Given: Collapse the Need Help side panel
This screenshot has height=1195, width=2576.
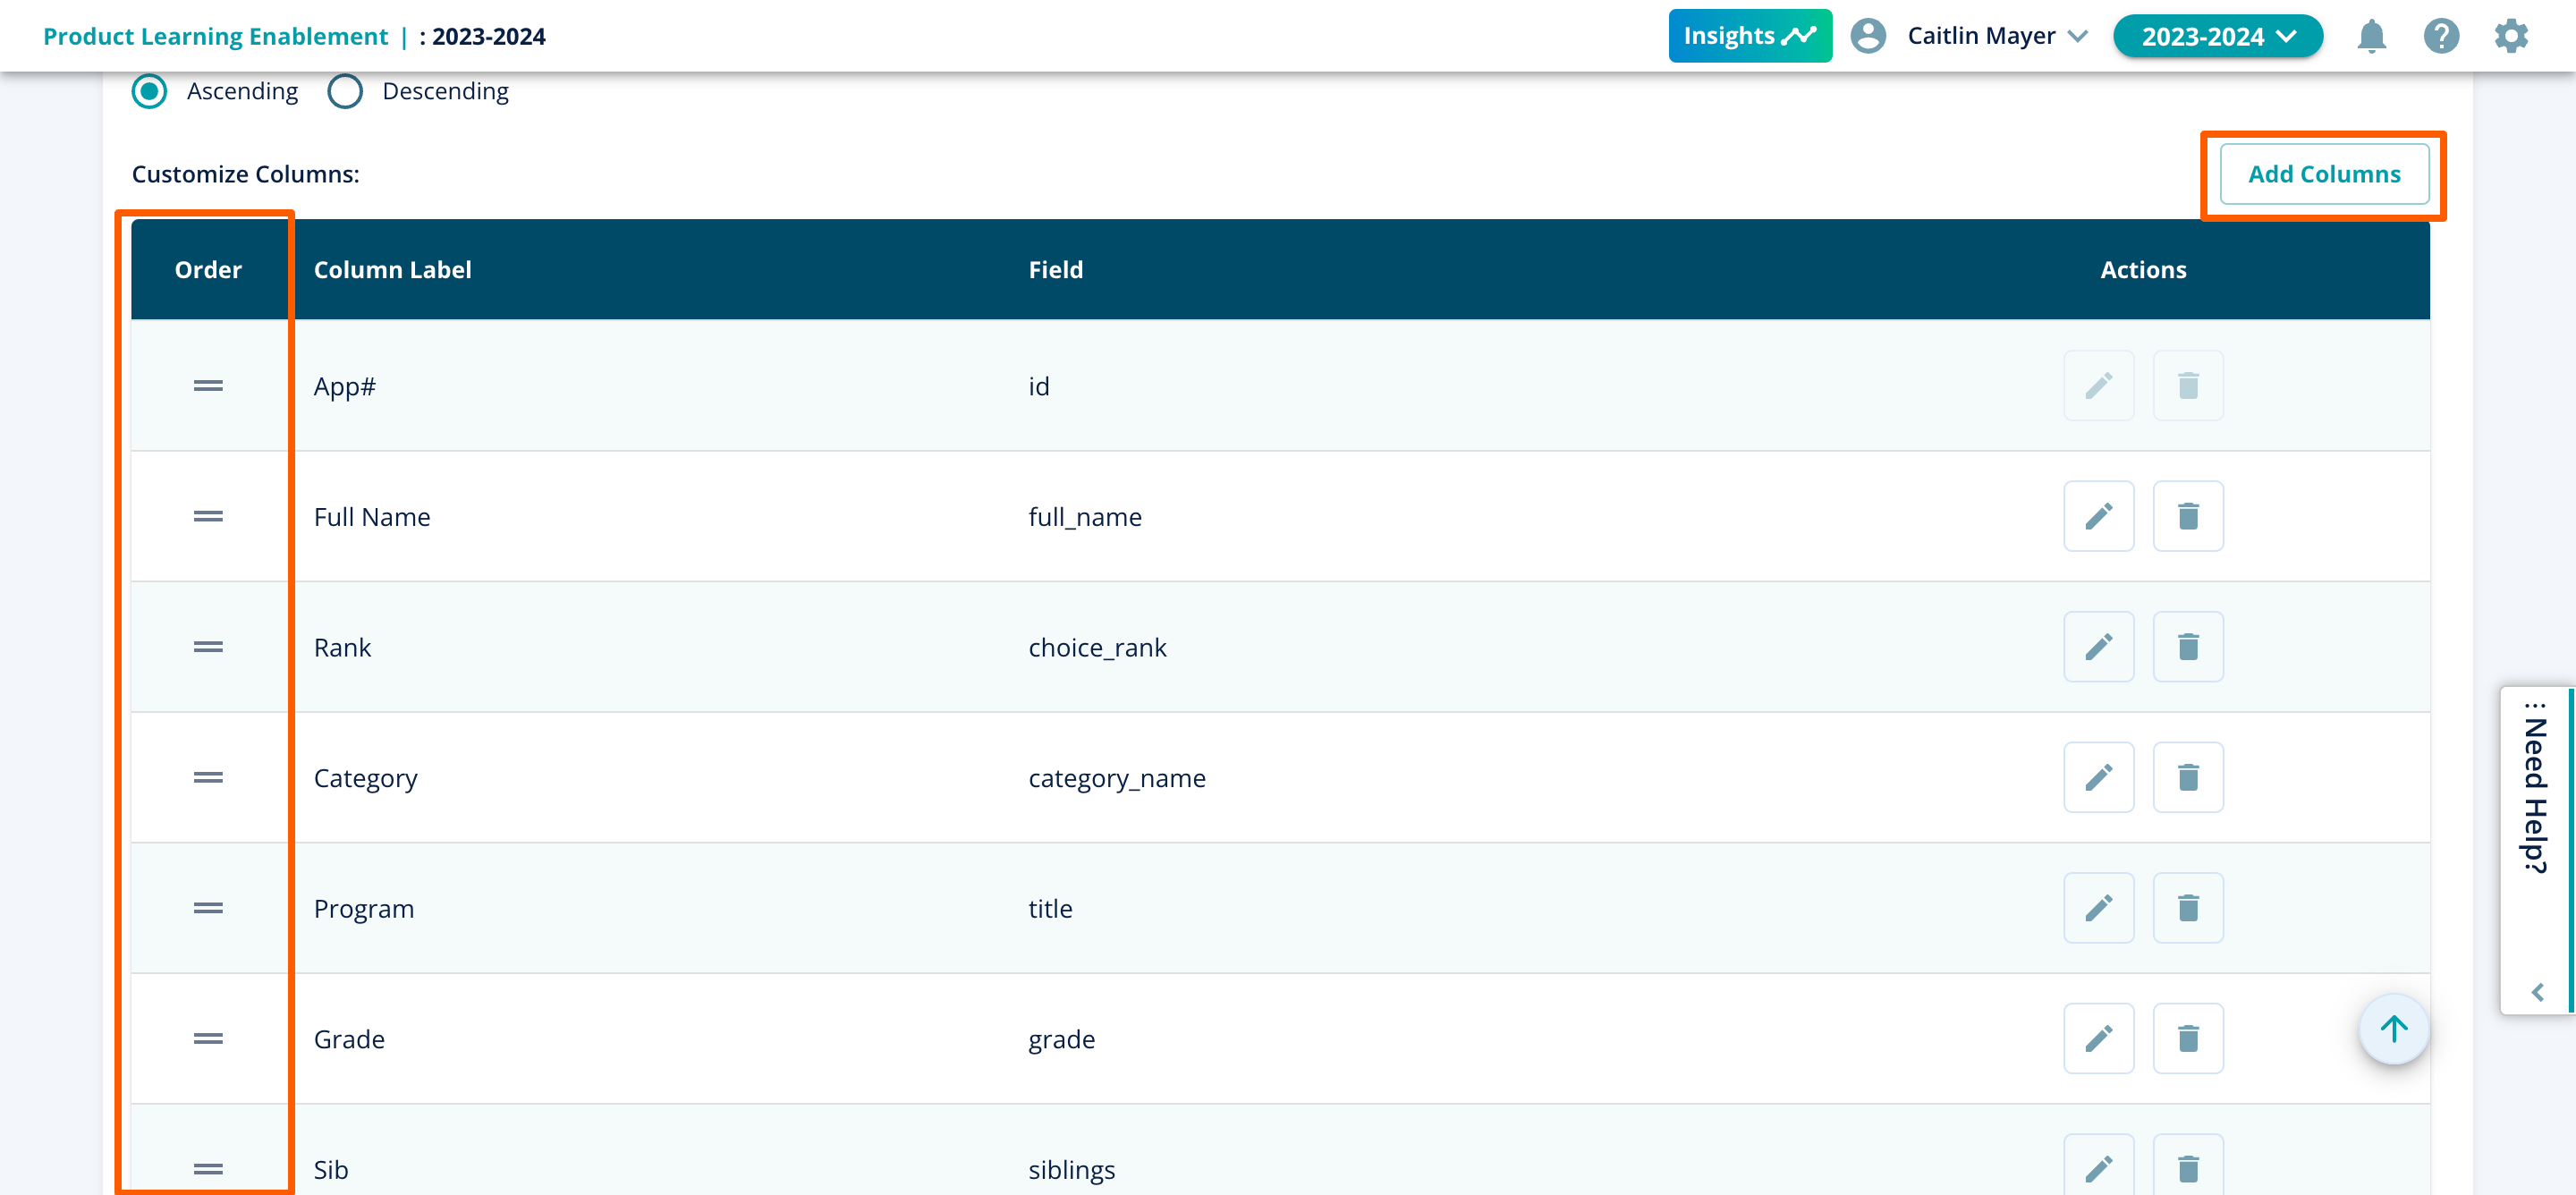Looking at the screenshot, I should (2536, 991).
